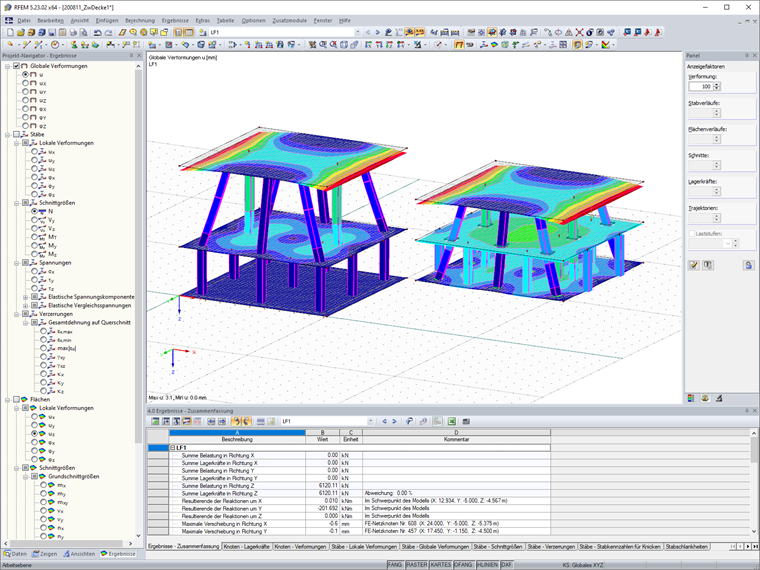
Task: Click the highlighted table view icon in main toolbar
Action: [x=178, y=32]
